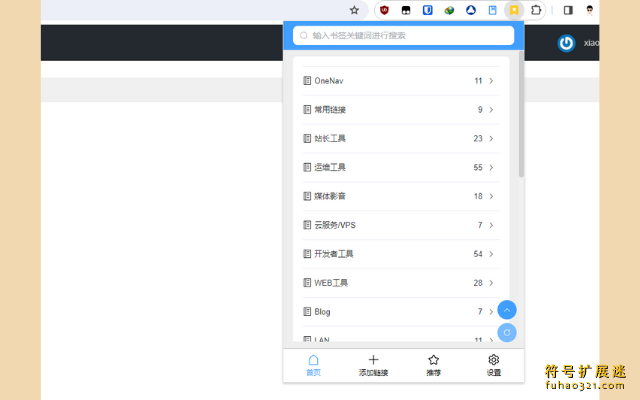
Task: Click the folder icon beside 运维工具
Action: pos(307,168)
